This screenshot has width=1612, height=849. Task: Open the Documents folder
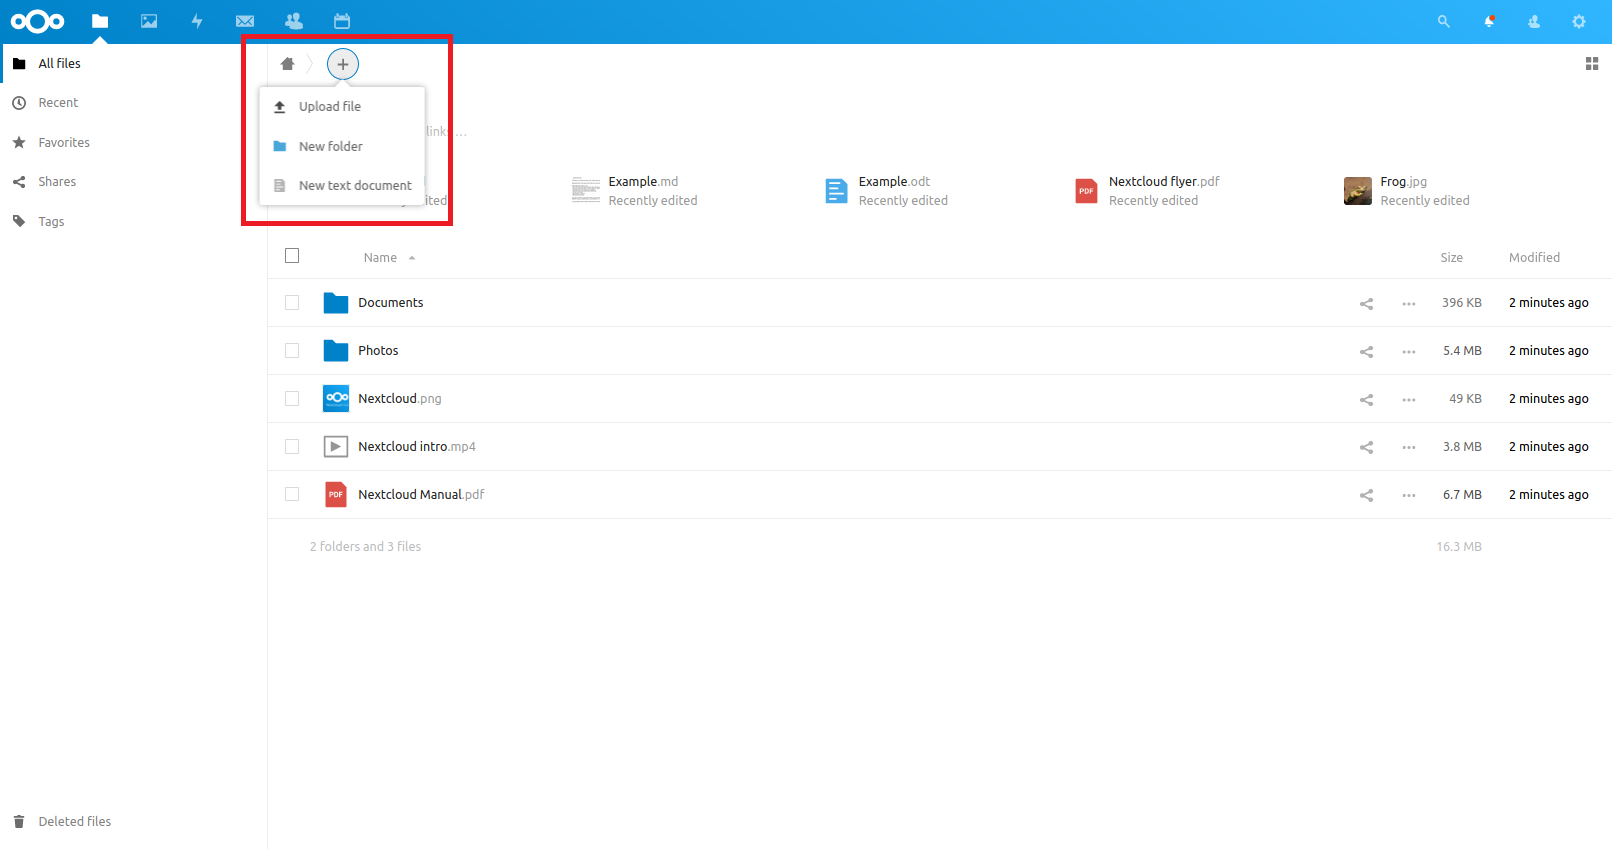[390, 303]
